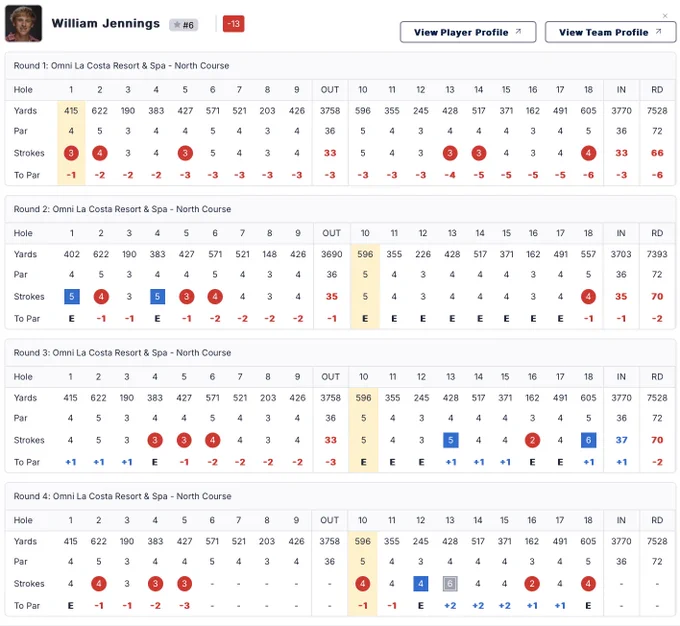Click Round 4 hole 13 grey double-bogey square 6
Screen dimensions: 680x626
click(450, 584)
